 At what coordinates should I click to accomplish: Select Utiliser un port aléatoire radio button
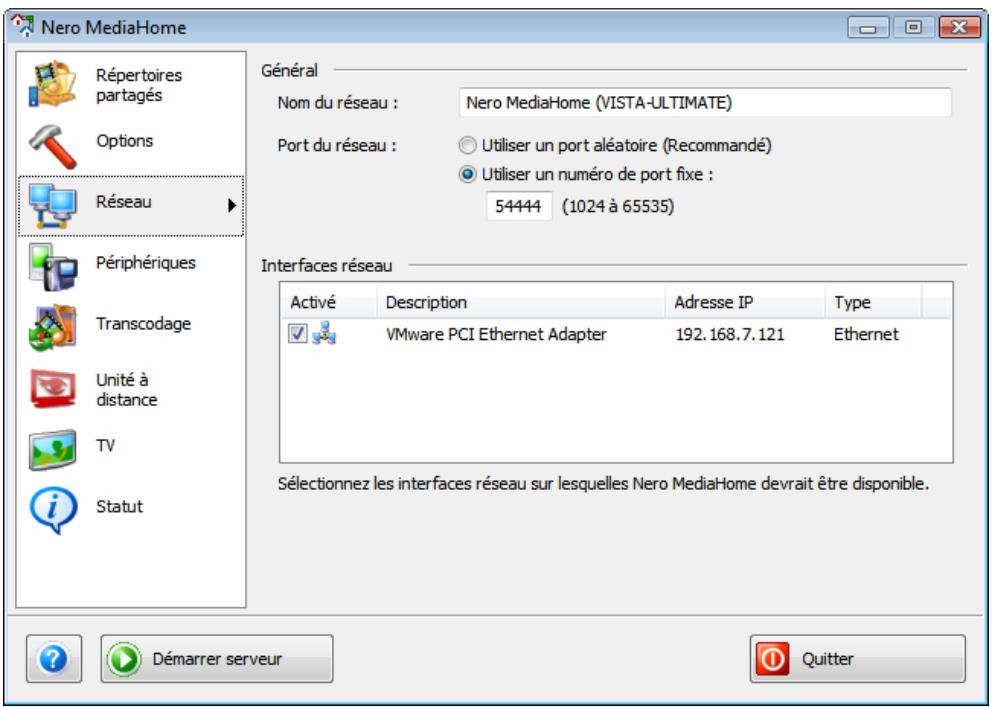[x=467, y=146]
